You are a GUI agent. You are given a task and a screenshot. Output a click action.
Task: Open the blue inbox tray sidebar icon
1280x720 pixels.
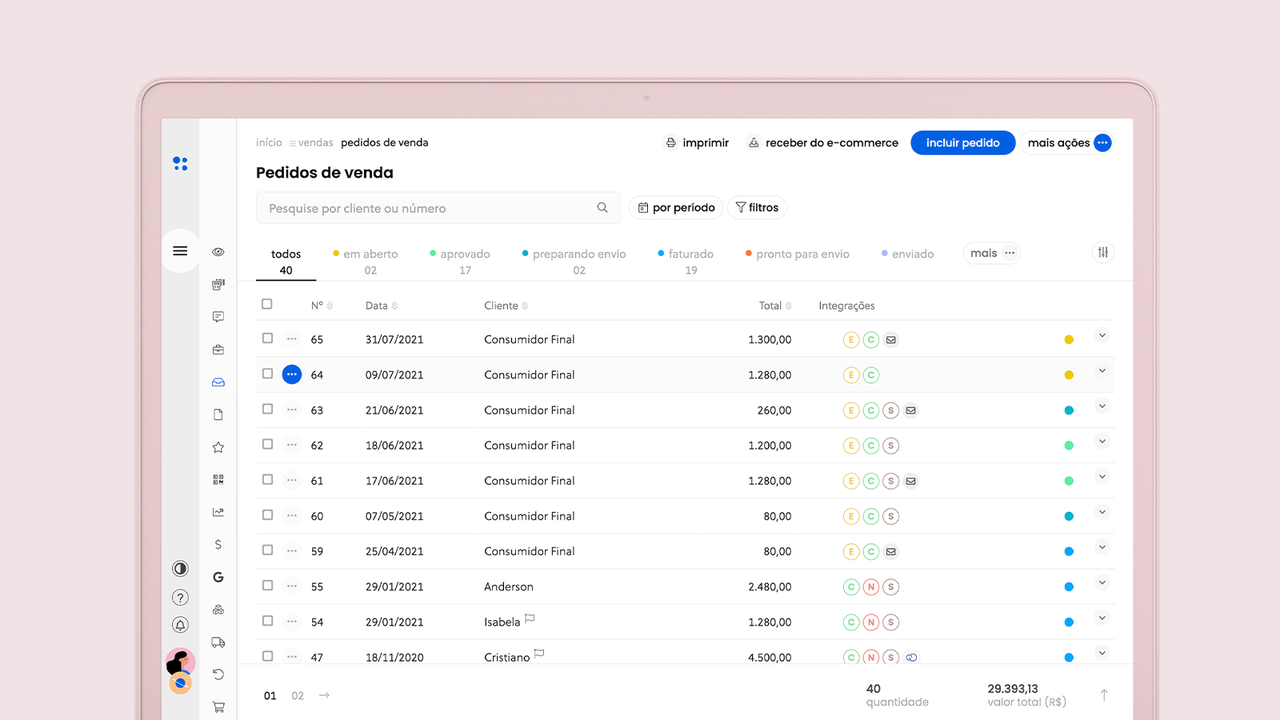tap(218, 382)
